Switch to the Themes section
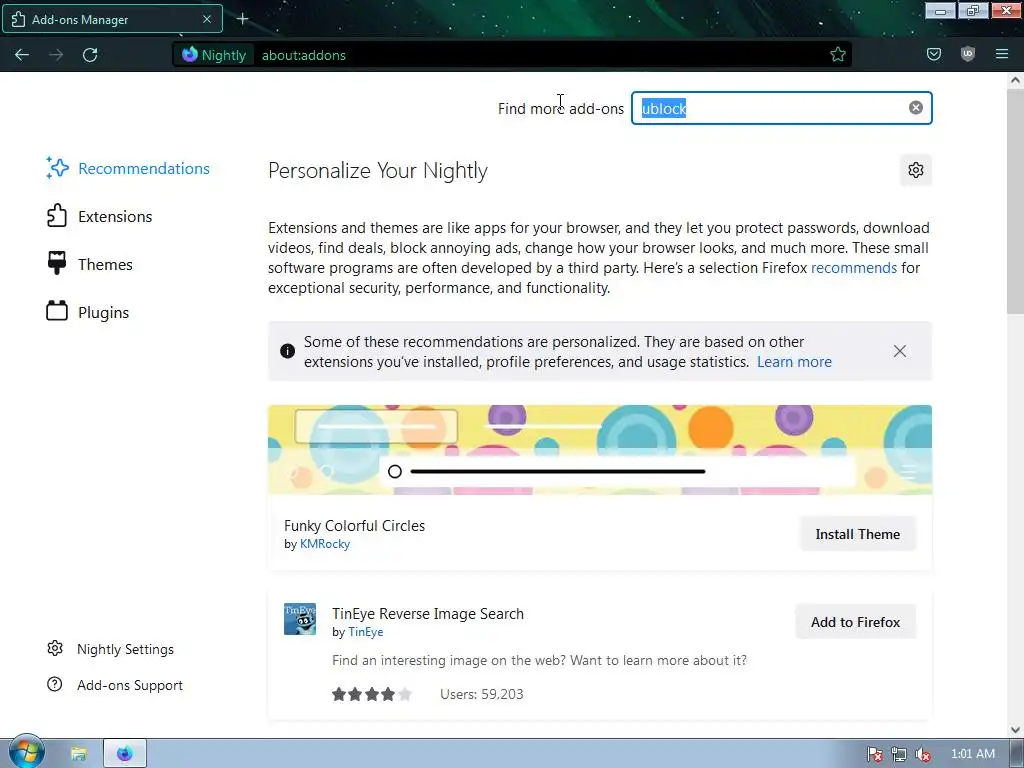1024x768 pixels. click(89, 264)
